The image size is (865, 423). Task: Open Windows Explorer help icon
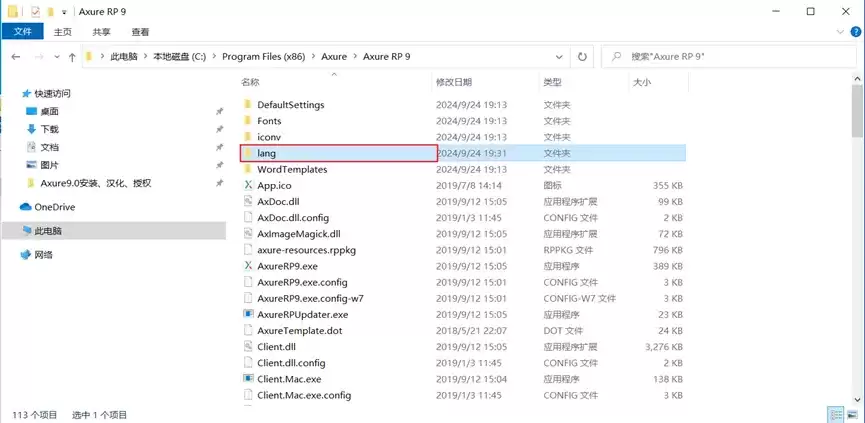[x=856, y=32]
